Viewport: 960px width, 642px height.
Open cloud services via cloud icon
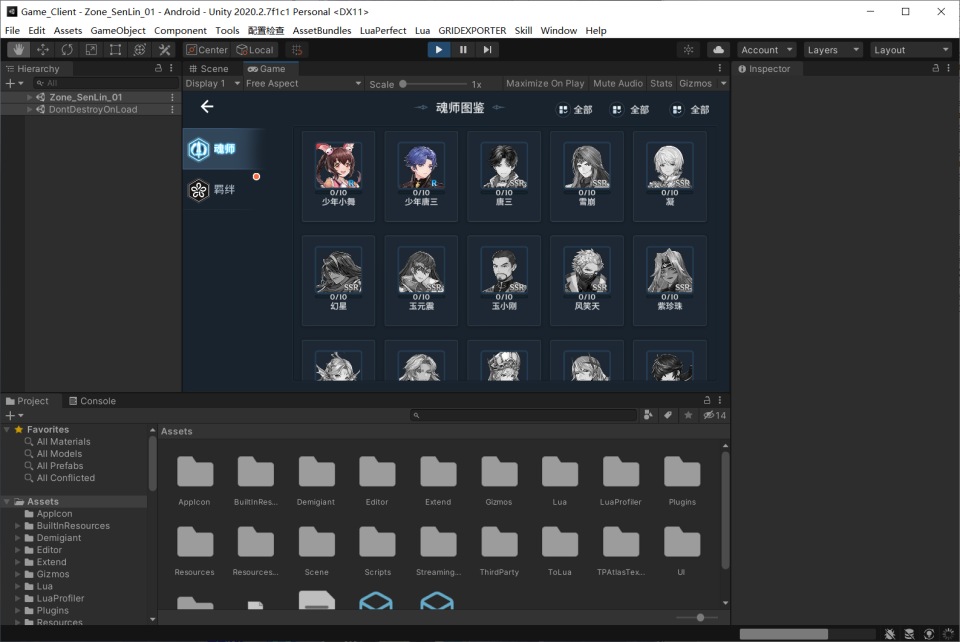[x=718, y=50]
